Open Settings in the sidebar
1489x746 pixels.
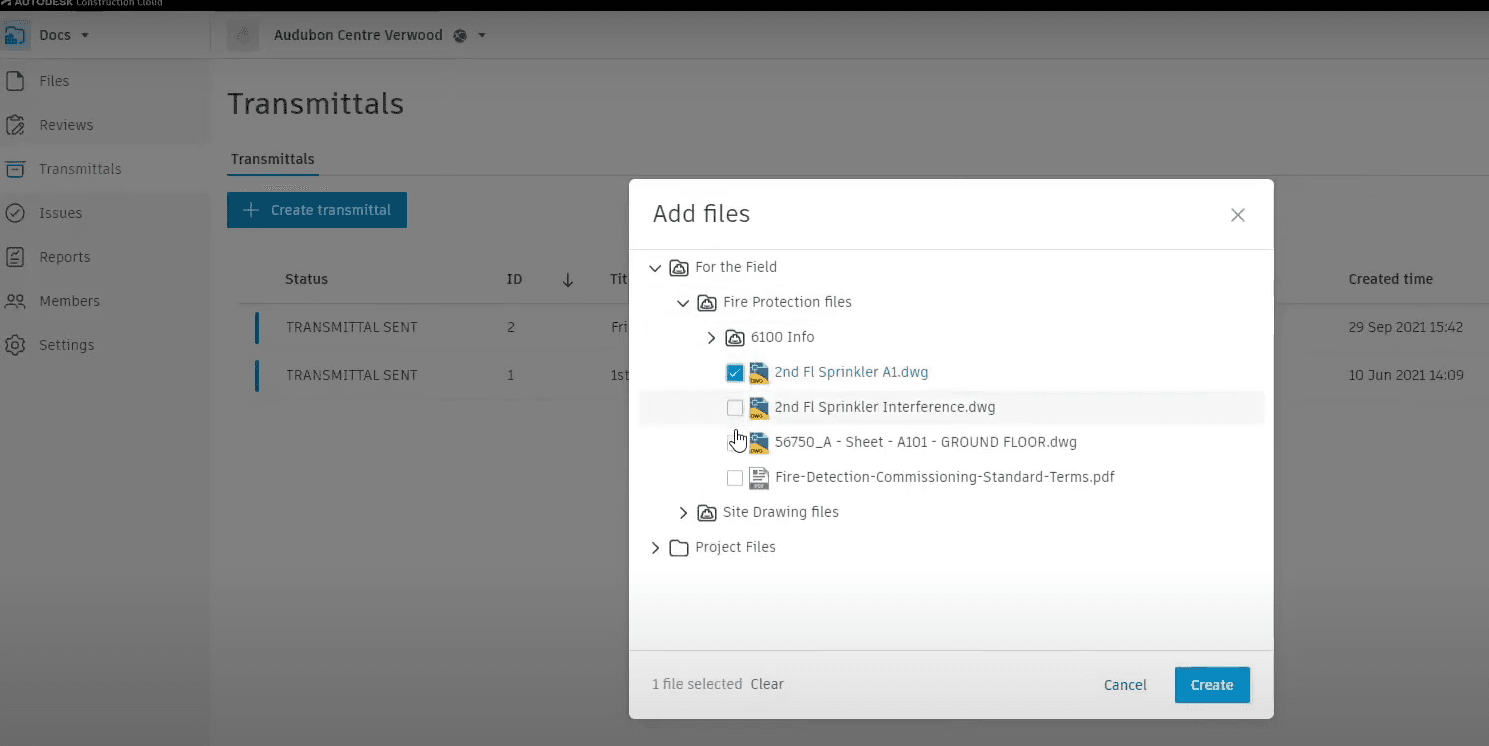tap(66, 345)
